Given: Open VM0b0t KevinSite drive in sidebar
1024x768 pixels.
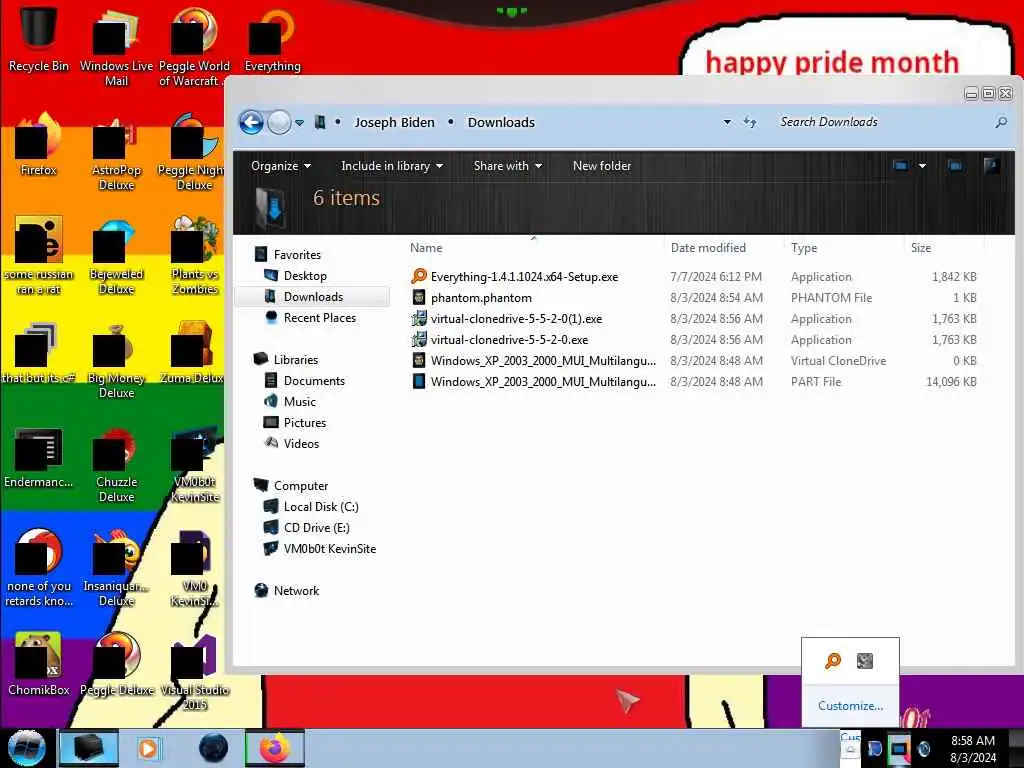Looking at the screenshot, I should (329, 548).
